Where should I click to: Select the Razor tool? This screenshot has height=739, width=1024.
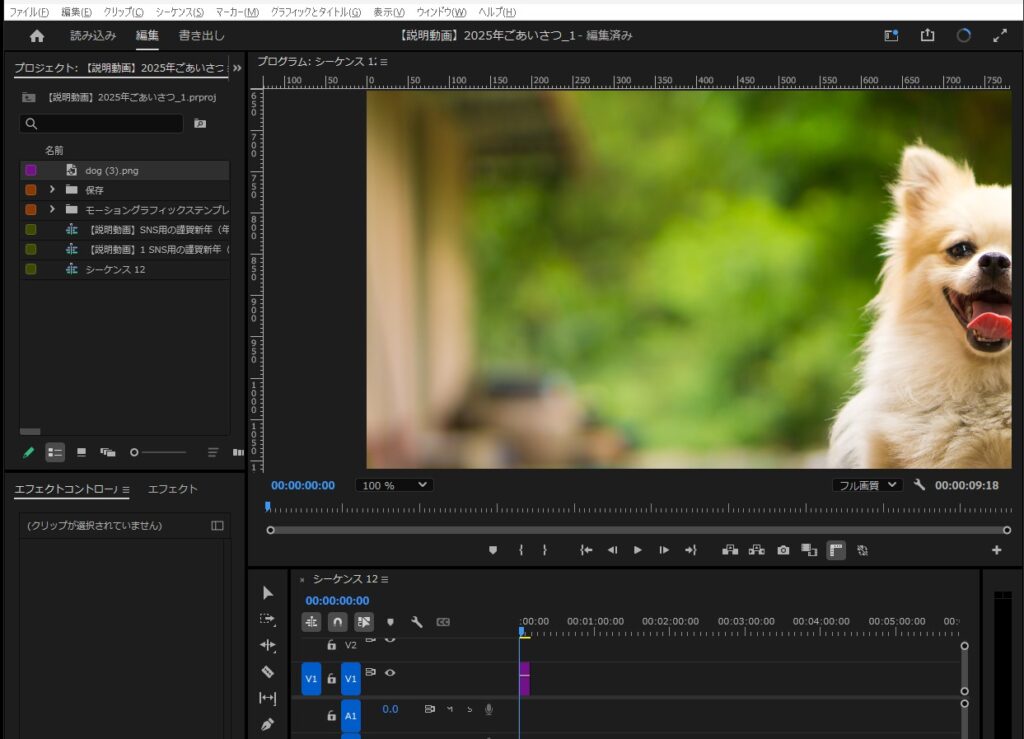pos(268,672)
